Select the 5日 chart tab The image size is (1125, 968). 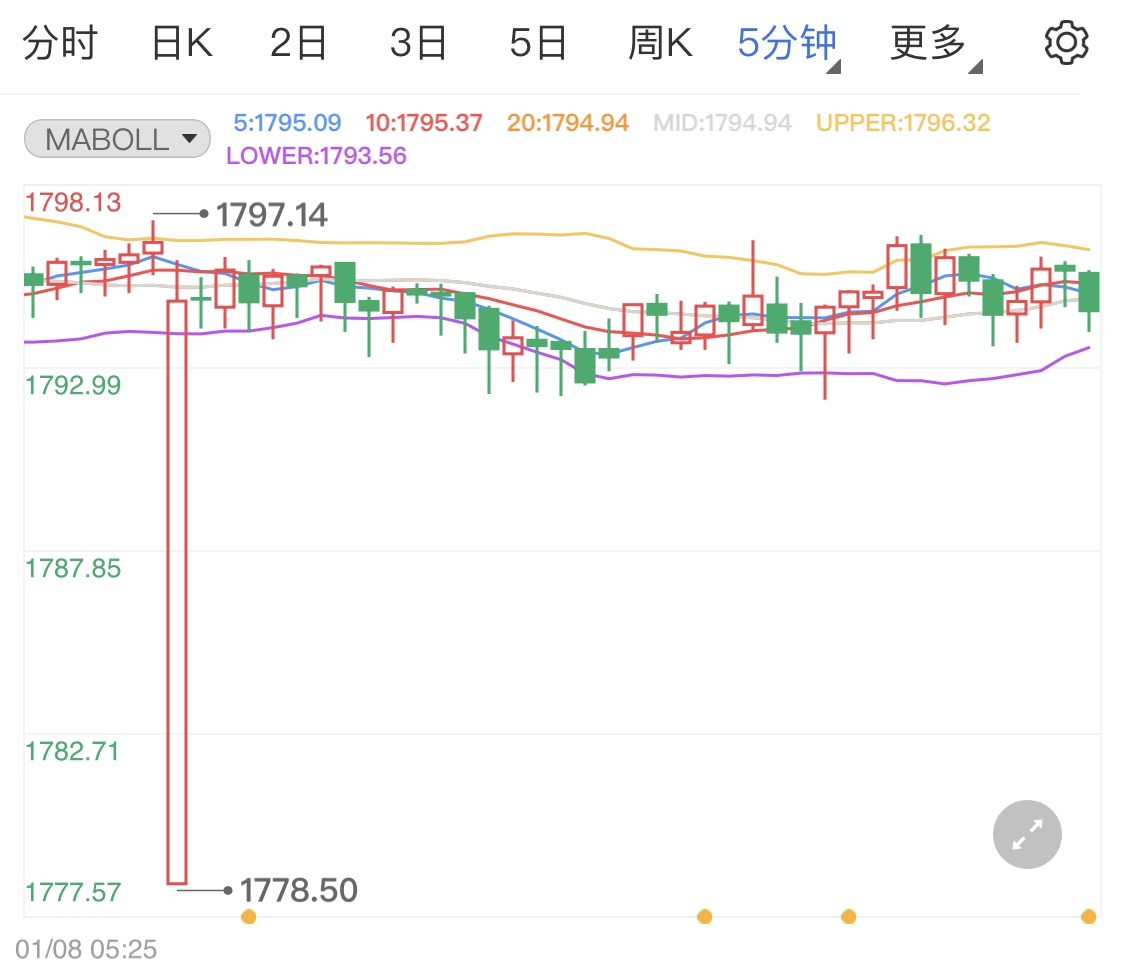[538, 42]
